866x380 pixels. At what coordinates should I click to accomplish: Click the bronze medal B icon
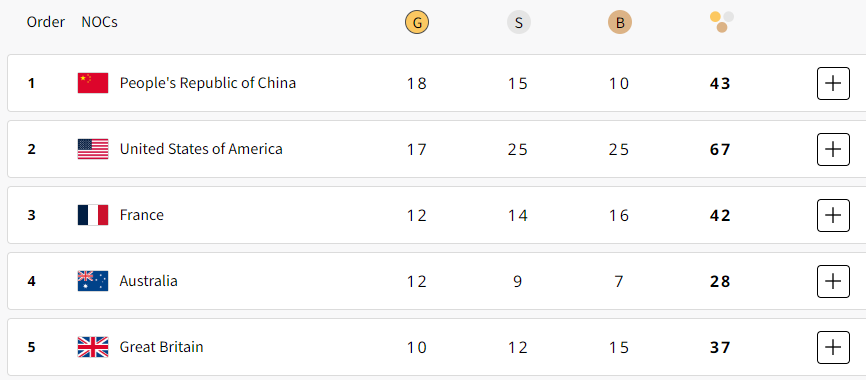[620, 23]
